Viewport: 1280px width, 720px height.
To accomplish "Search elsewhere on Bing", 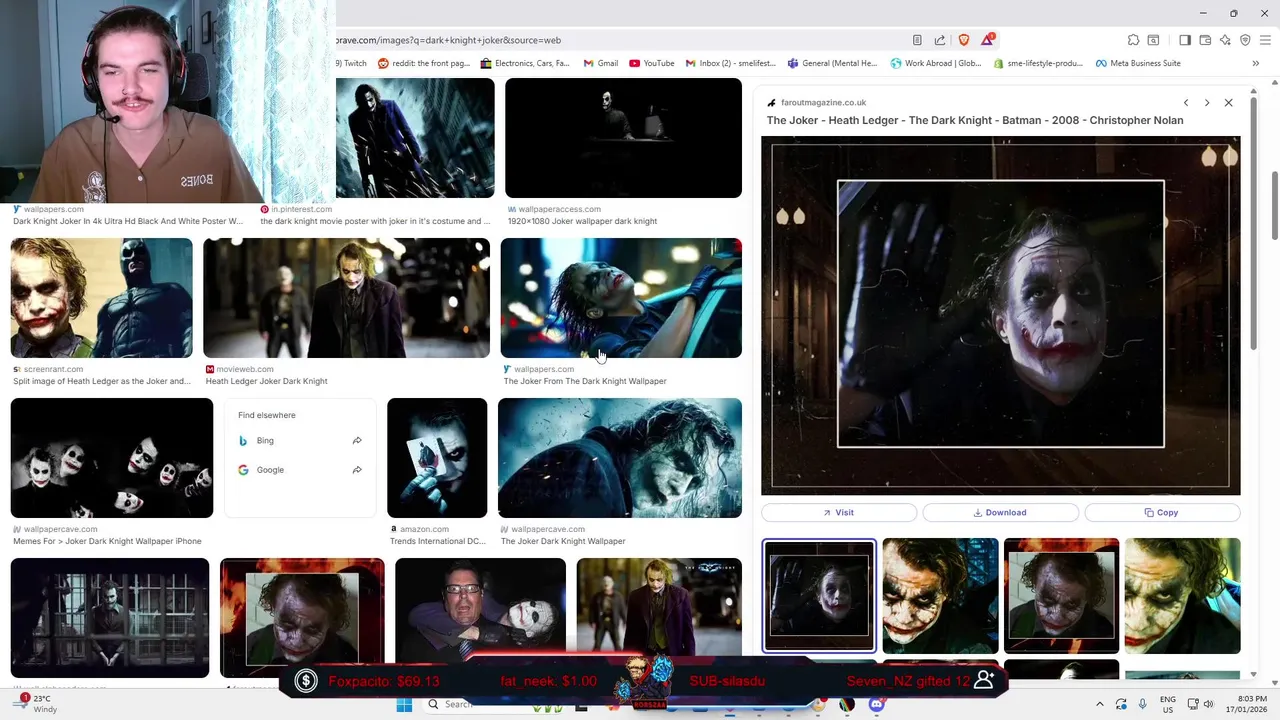I will click(300, 441).
